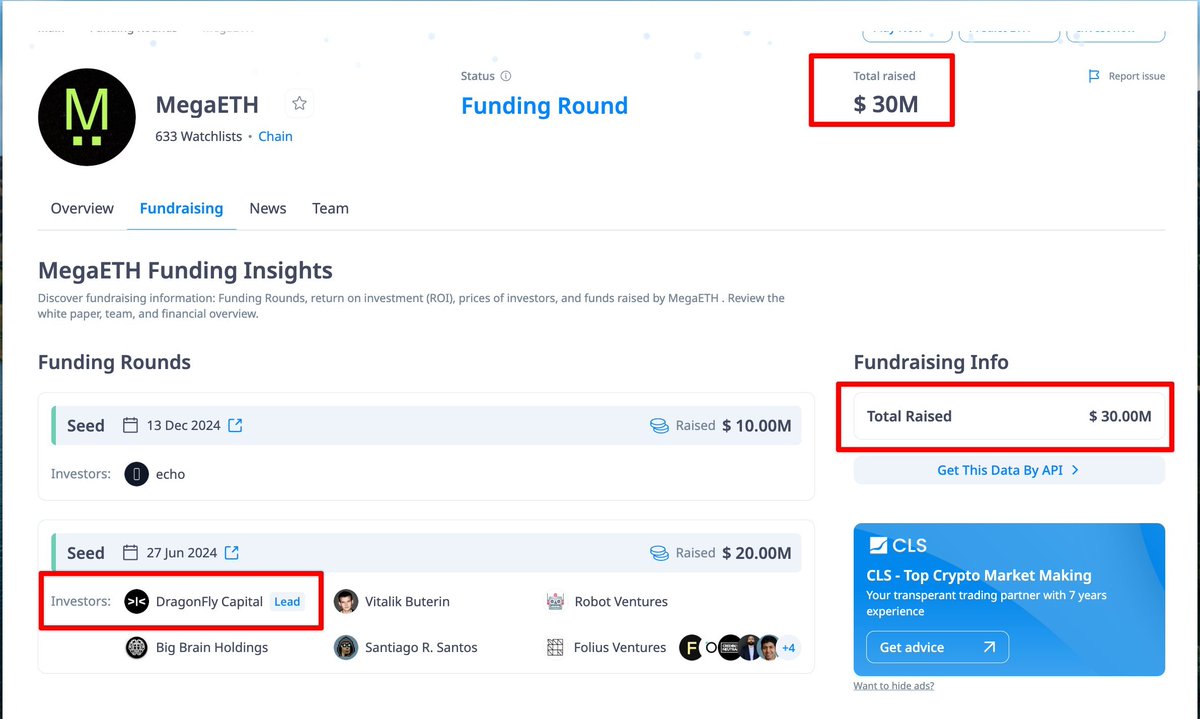Viewport: 1200px width, 719px height.
Task: Click coins icon beside Raised $ 10.00M
Action: click(659, 425)
